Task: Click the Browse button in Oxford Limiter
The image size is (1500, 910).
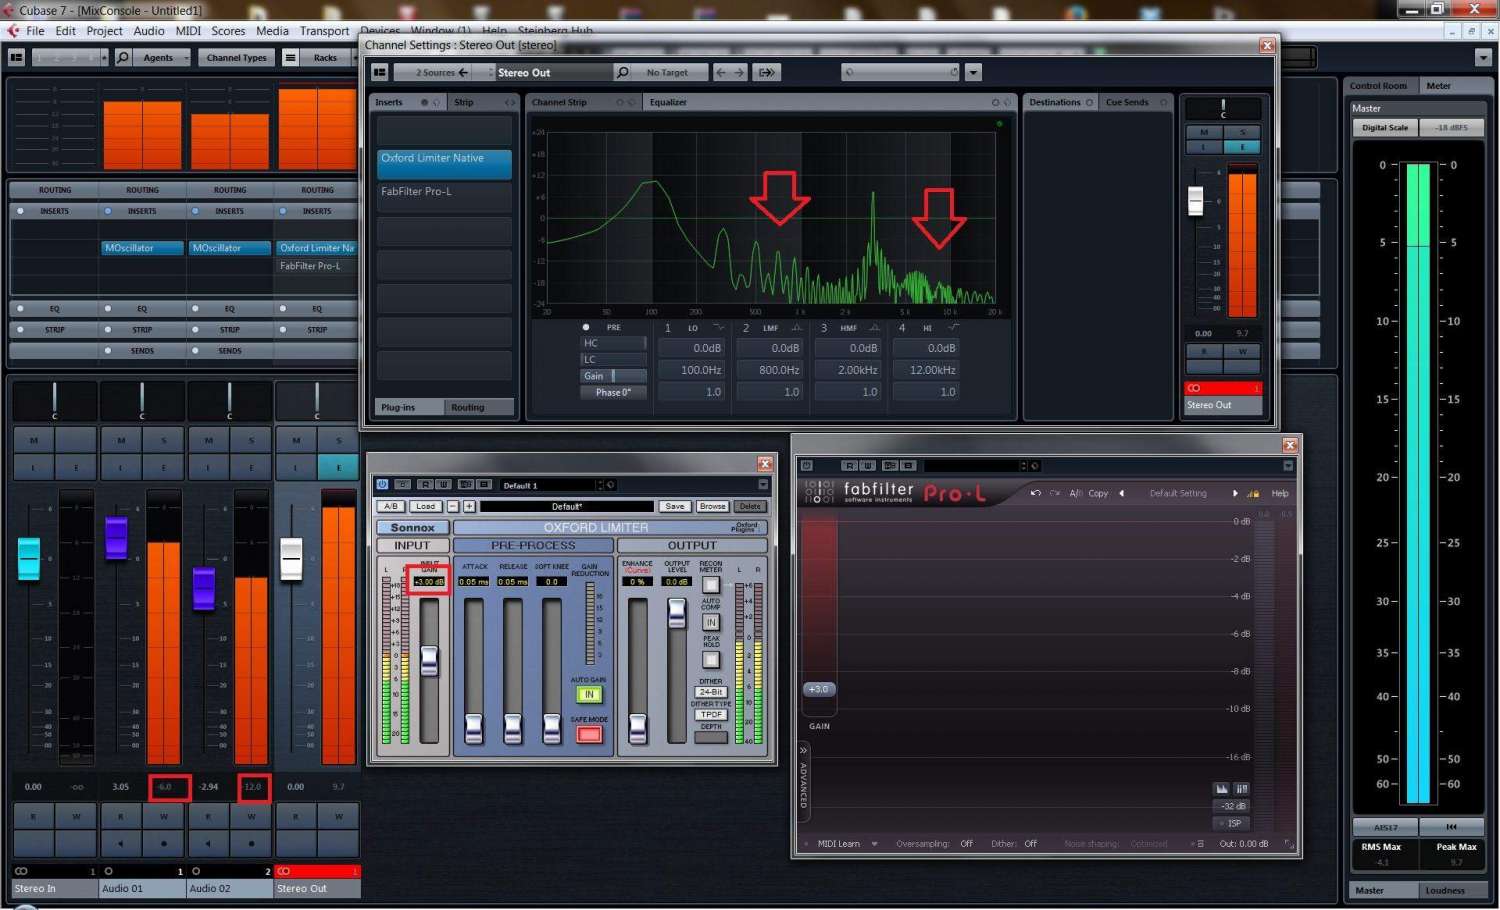Action: point(713,506)
